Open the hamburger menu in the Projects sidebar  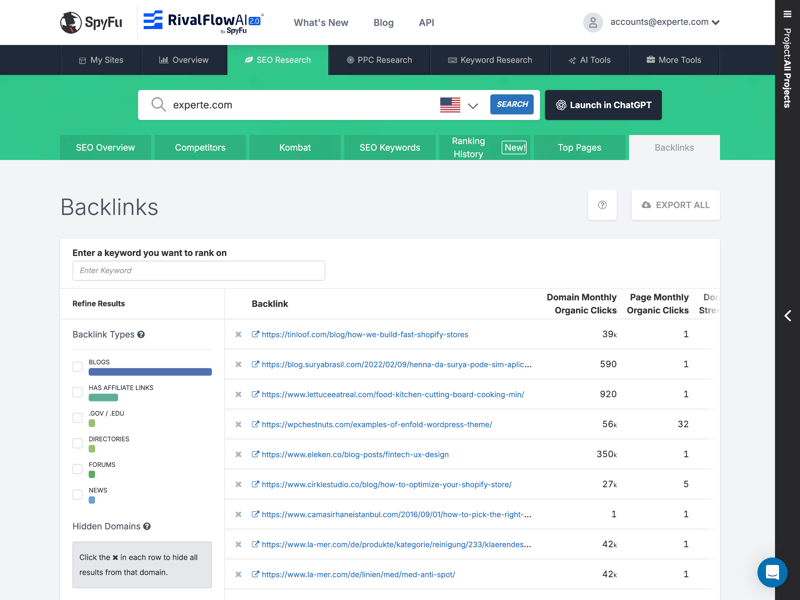(787, 14)
